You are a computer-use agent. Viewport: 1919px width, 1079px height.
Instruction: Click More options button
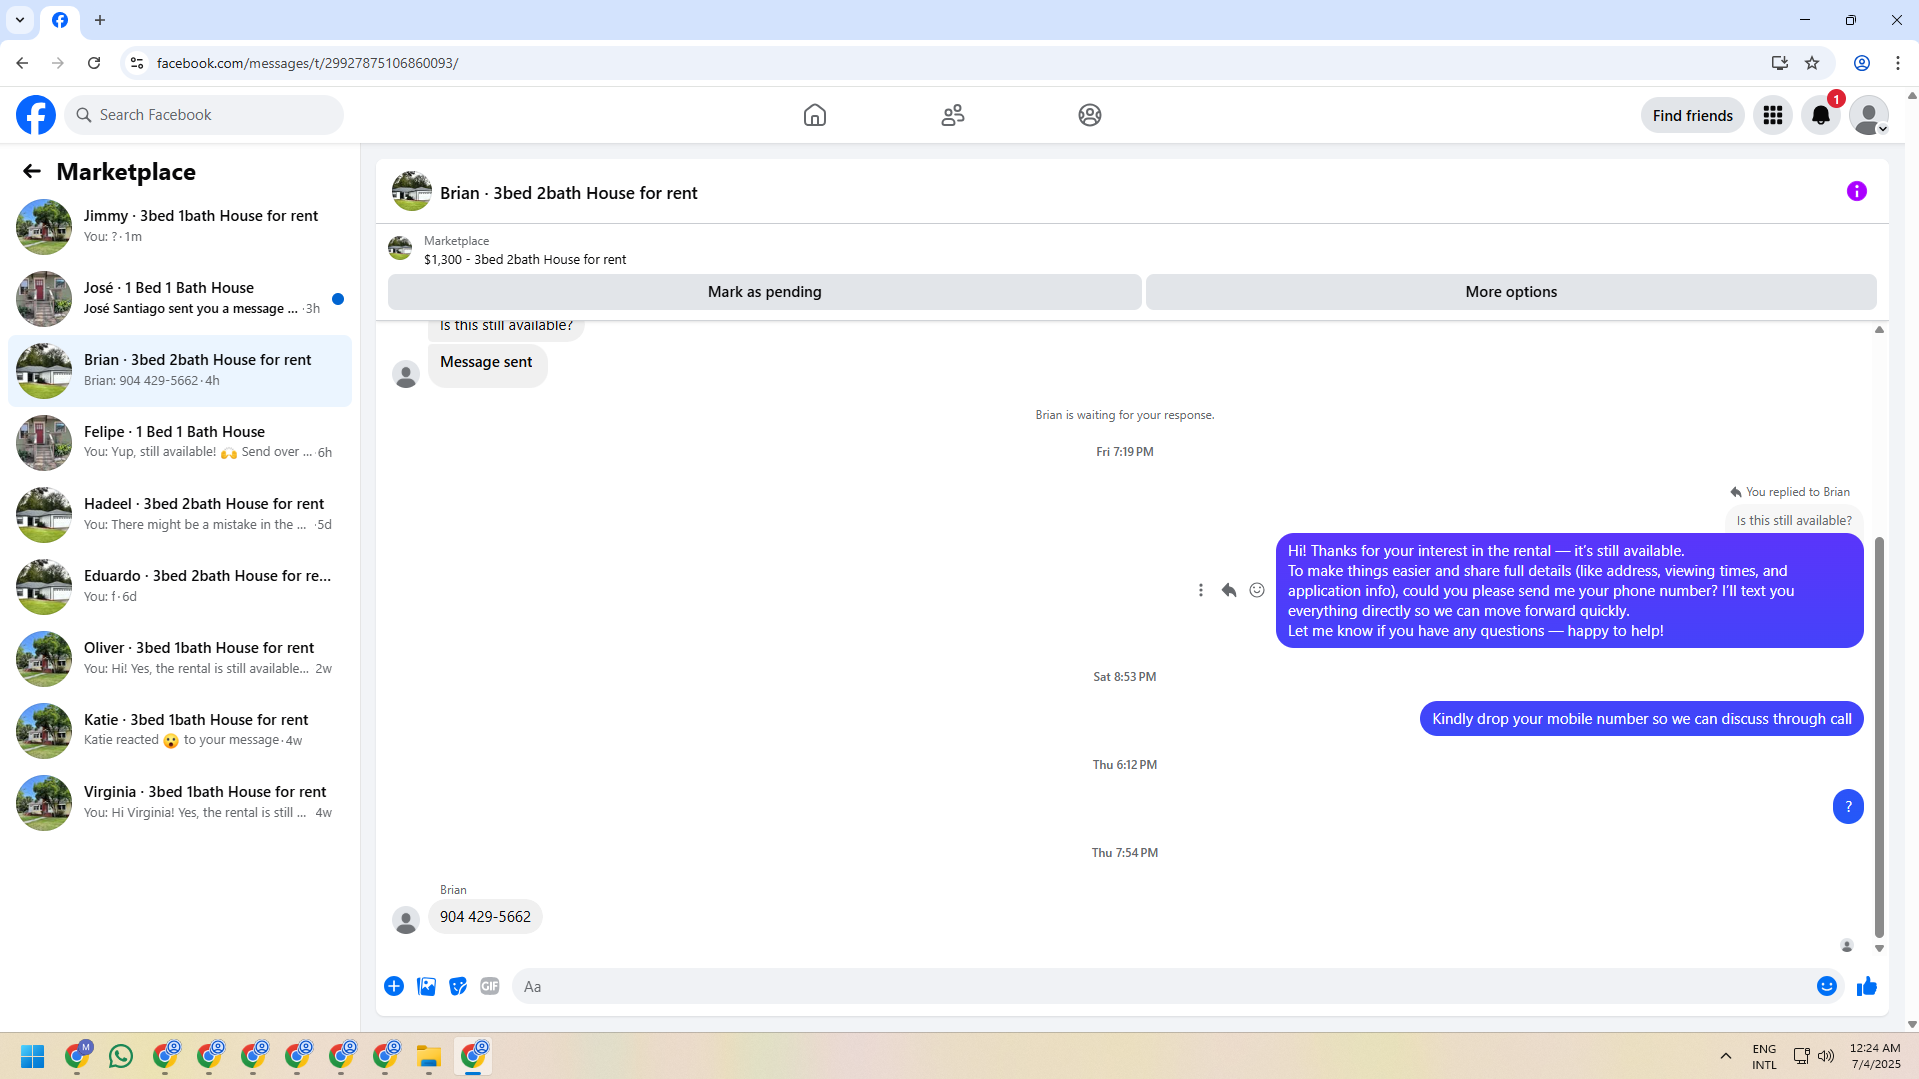click(1511, 292)
